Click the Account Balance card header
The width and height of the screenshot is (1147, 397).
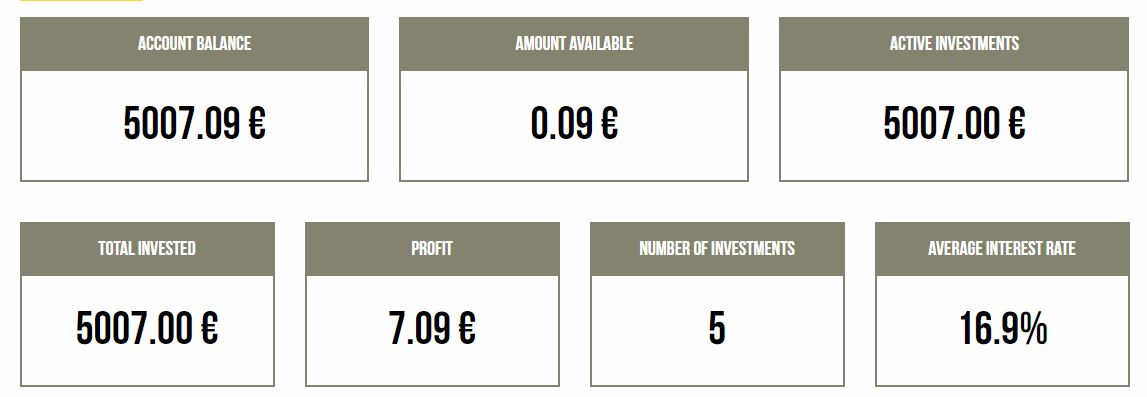point(194,44)
